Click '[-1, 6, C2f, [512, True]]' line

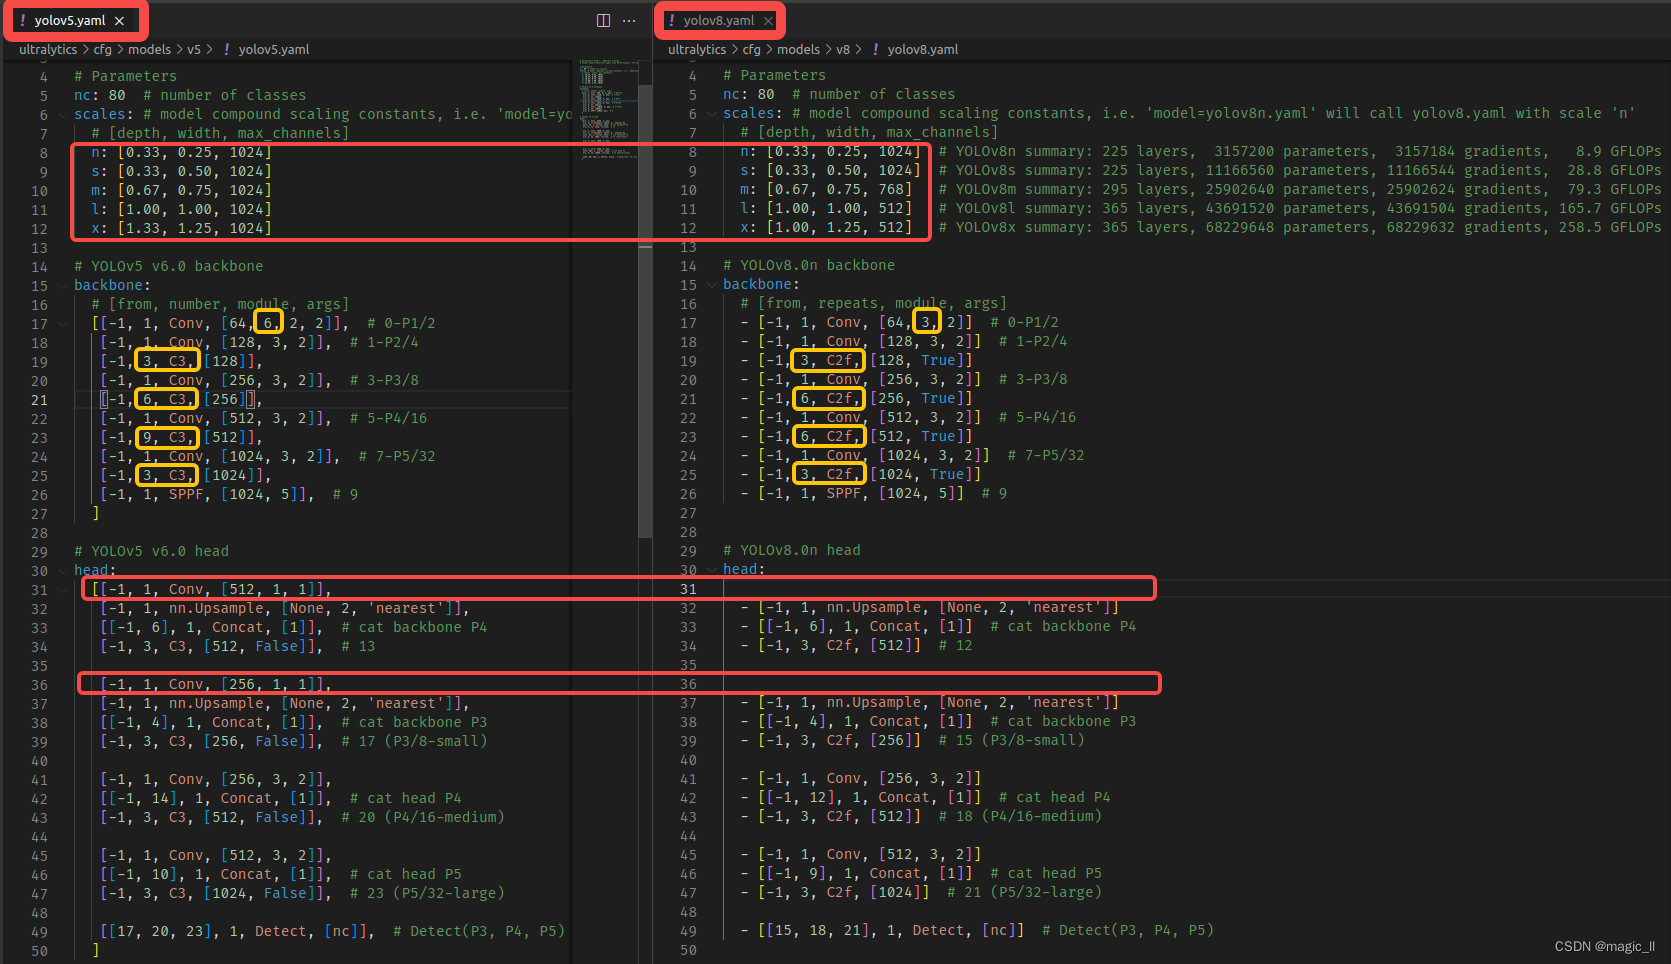pos(864,436)
